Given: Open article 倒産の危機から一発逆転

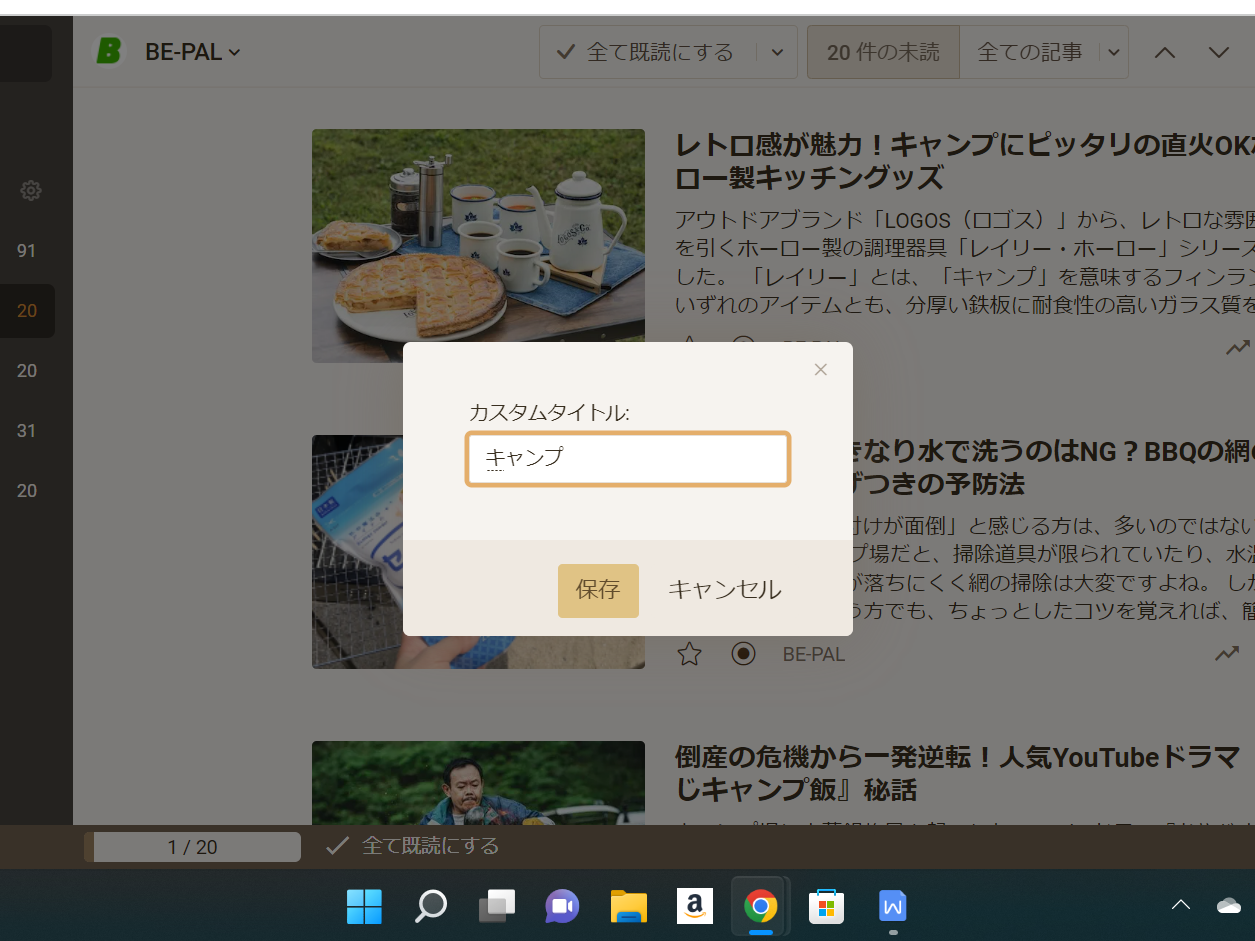Looking at the screenshot, I should pos(958,773).
